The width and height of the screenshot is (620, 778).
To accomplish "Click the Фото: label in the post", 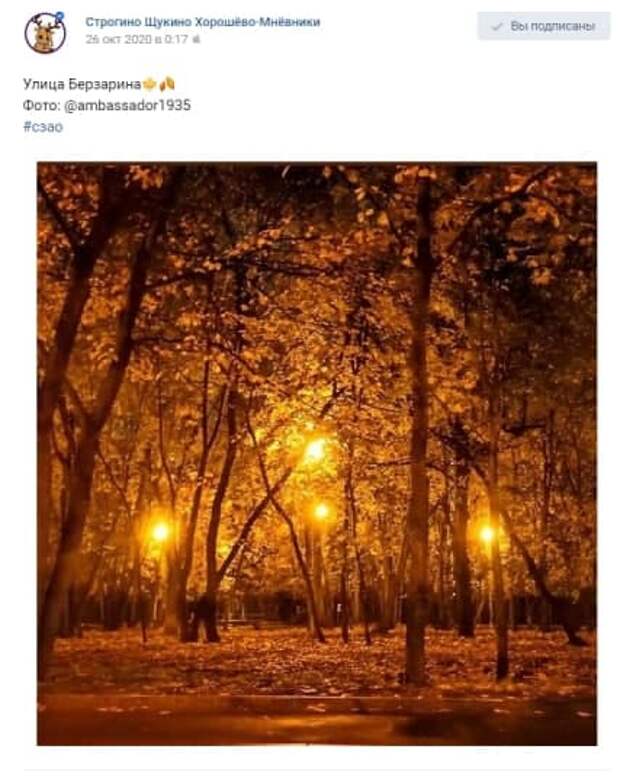I will (42, 105).
